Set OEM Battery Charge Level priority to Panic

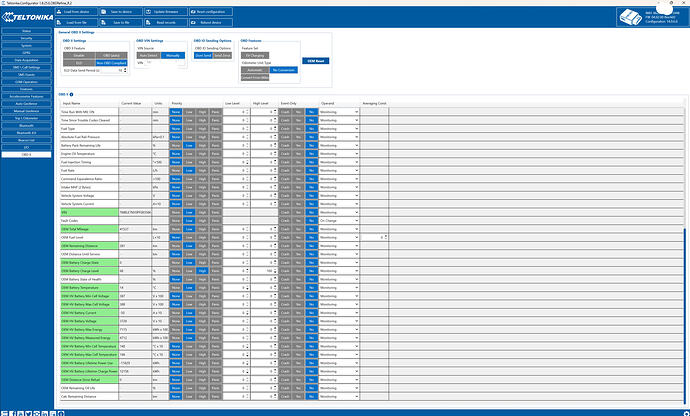click(215, 271)
